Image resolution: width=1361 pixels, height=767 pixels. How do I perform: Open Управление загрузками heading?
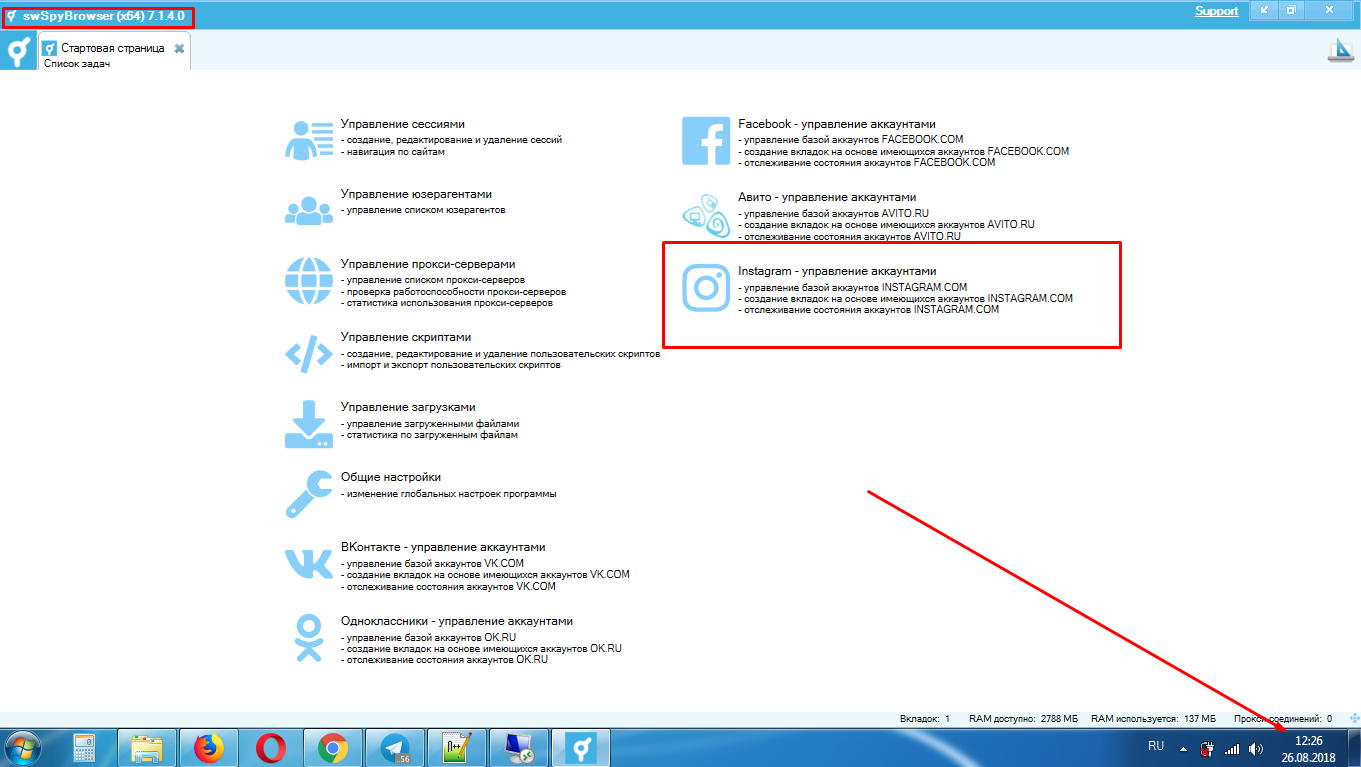(408, 407)
